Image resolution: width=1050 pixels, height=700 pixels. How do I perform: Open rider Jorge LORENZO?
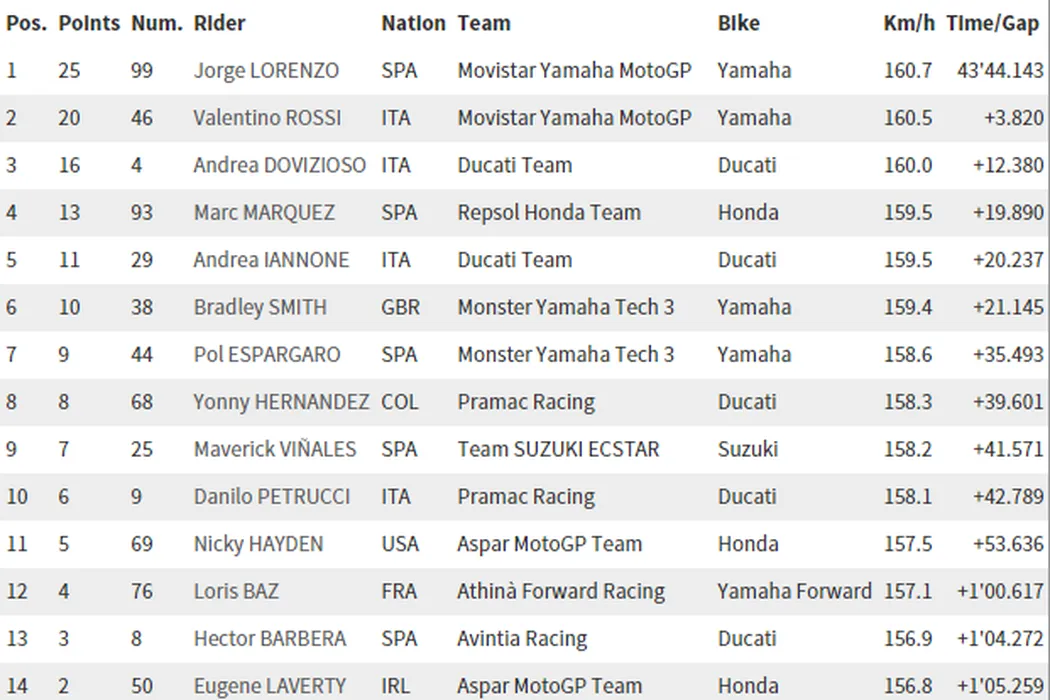pos(266,71)
